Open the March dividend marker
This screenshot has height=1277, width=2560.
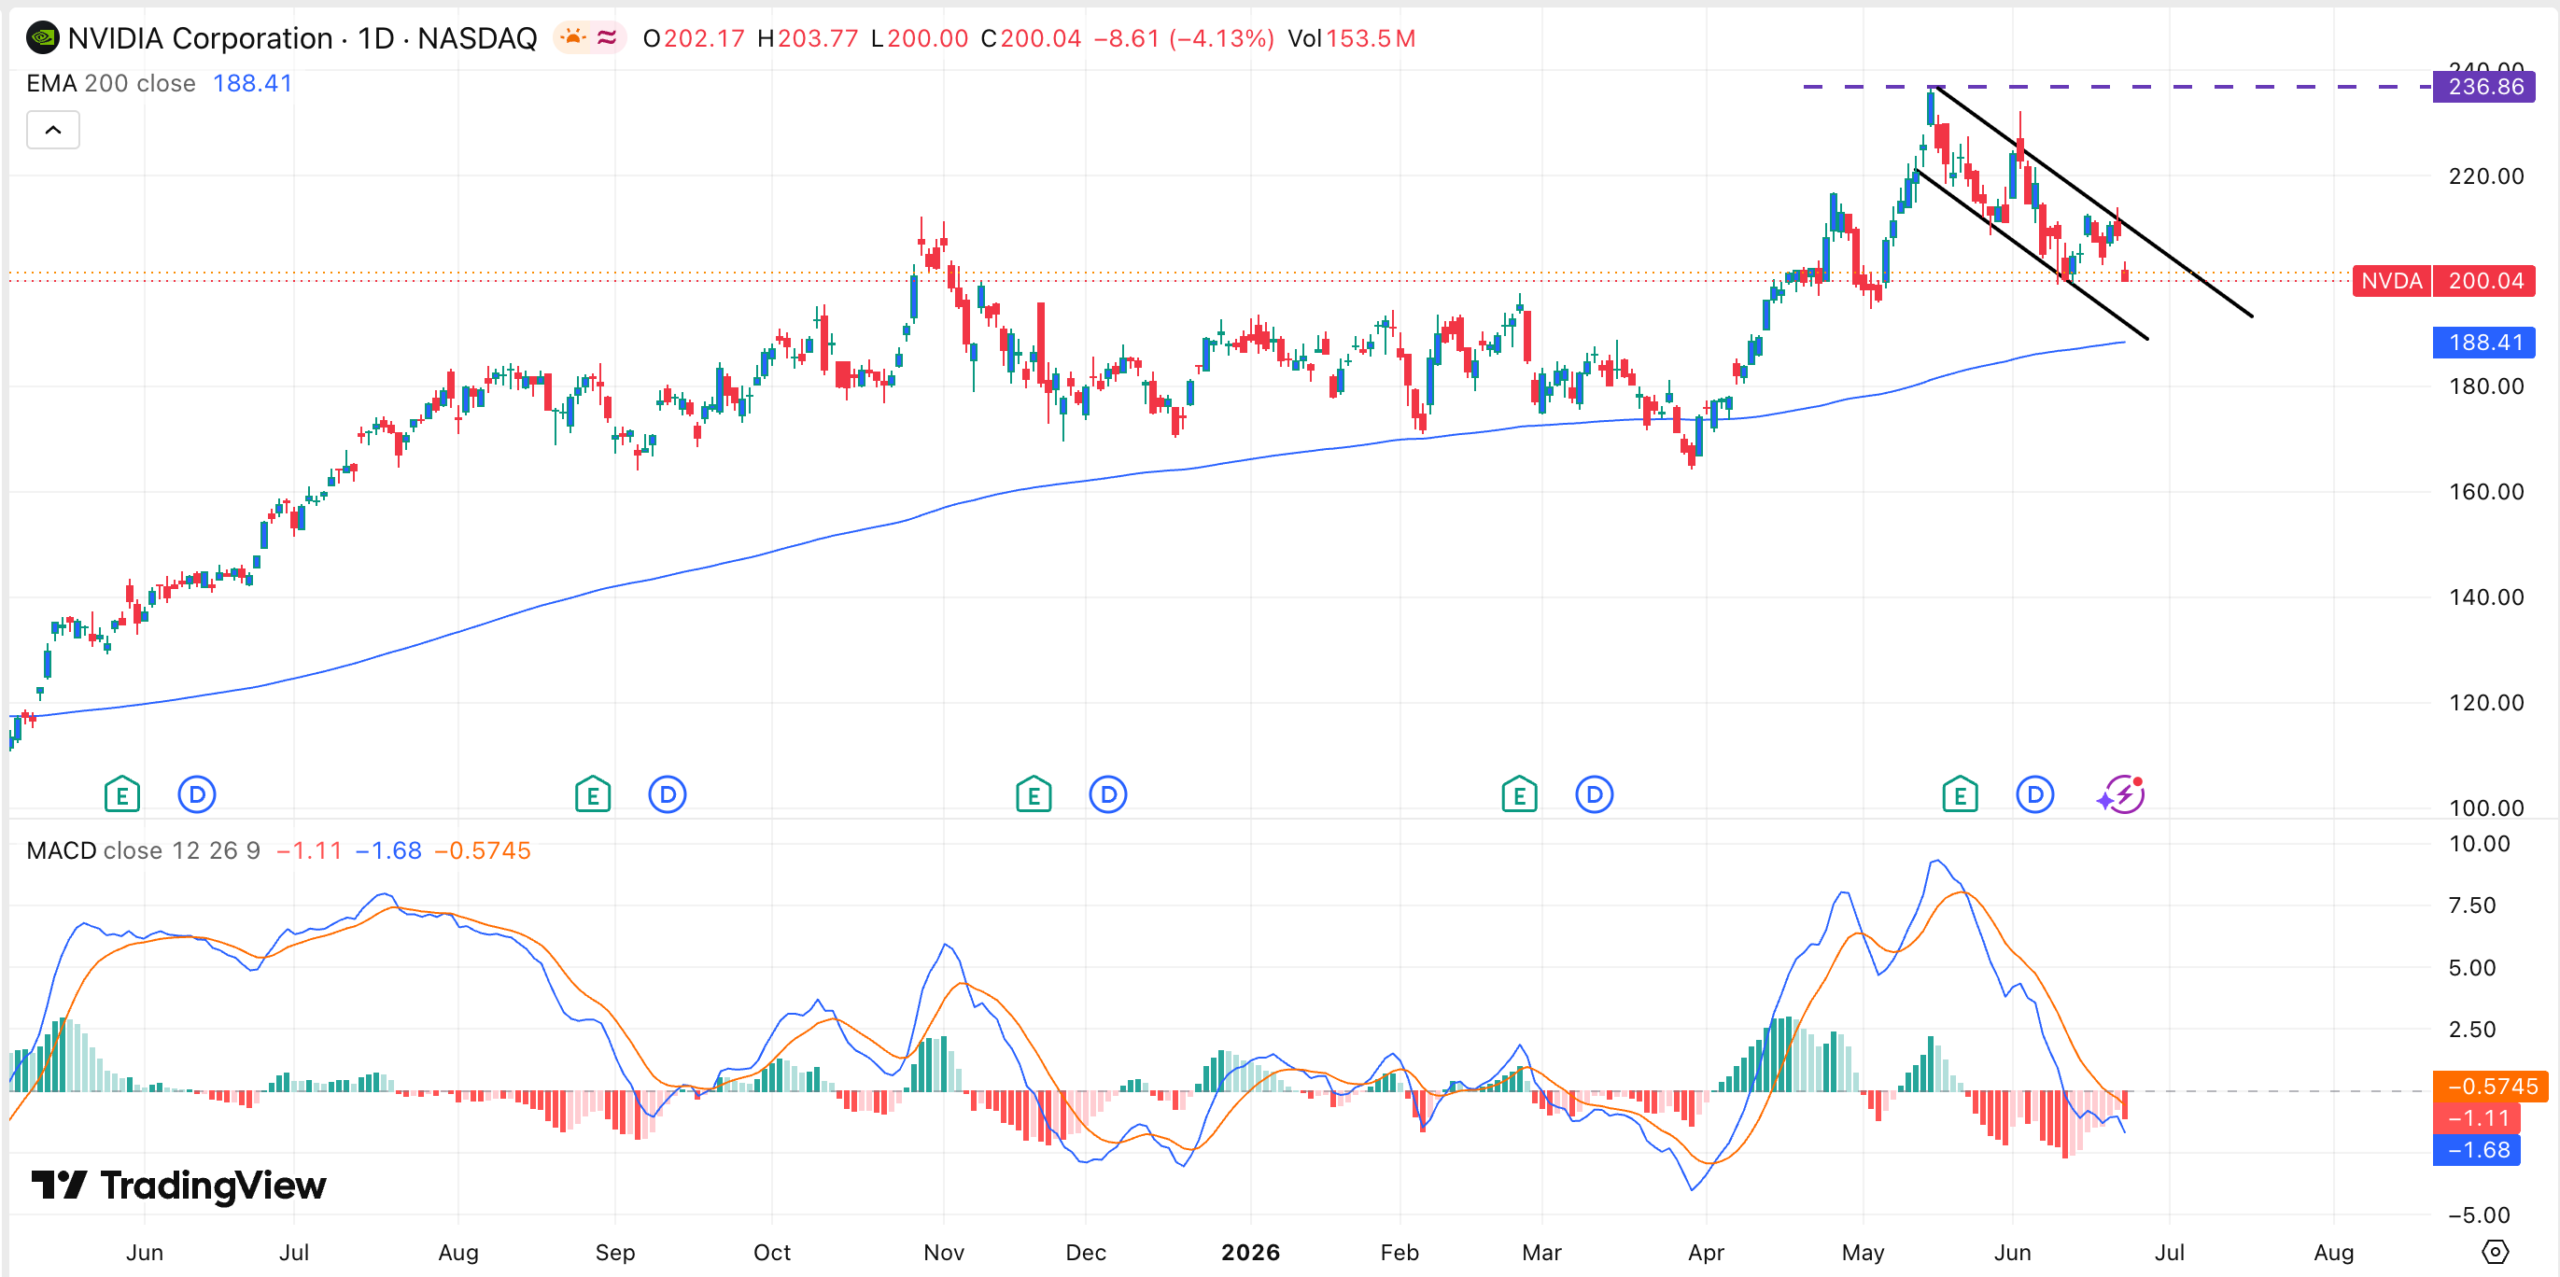(1594, 795)
